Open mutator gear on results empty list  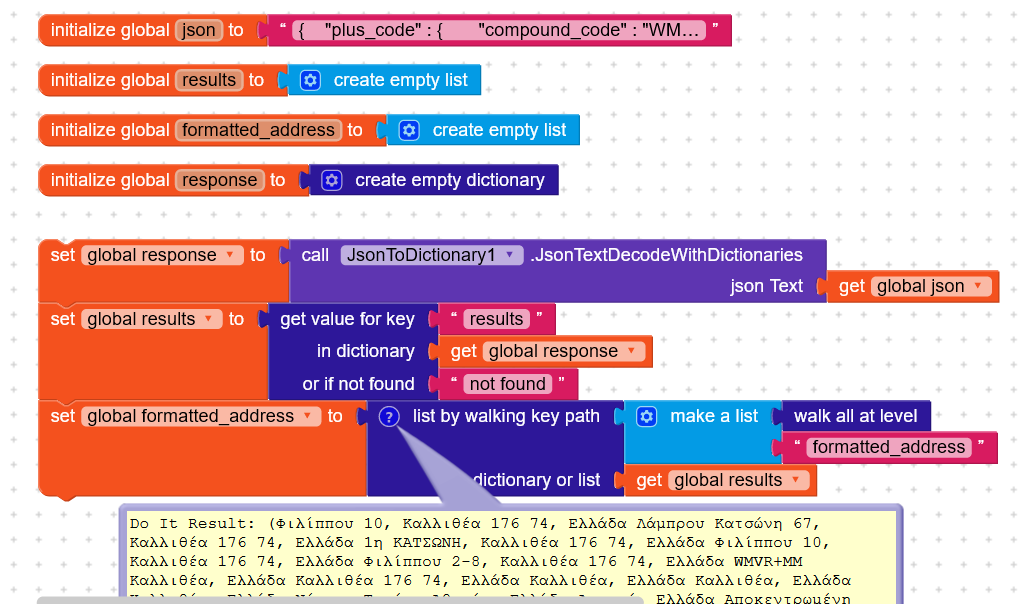pos(310,80)
